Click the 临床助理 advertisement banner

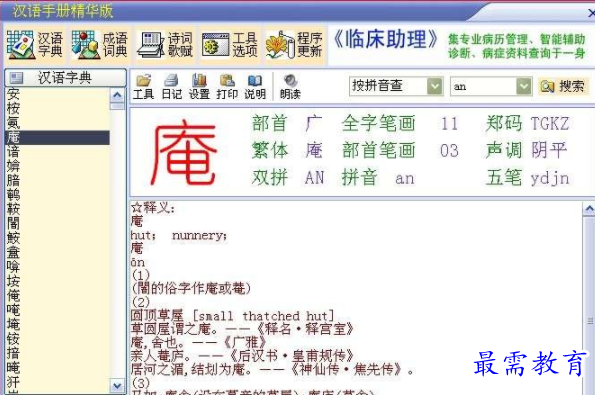pyautogui.click(x=460, y=45)
